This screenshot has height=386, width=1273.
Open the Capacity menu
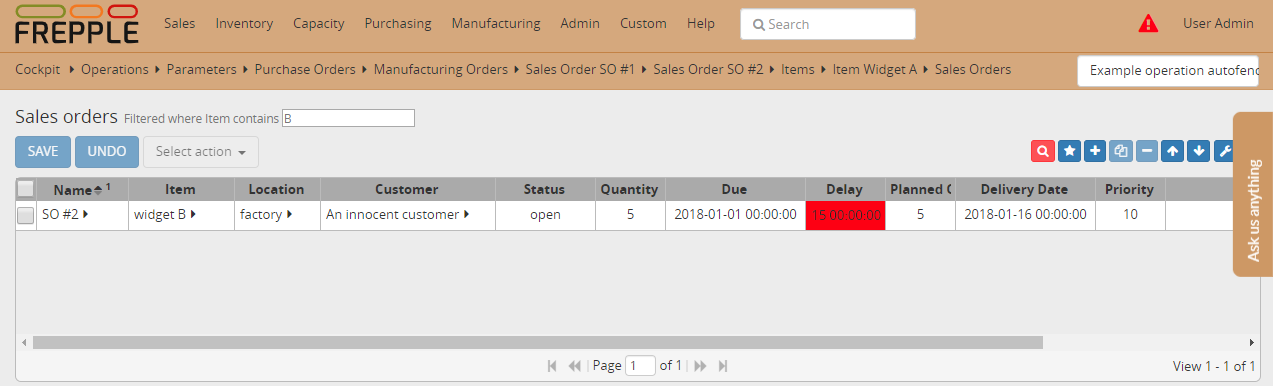coord(319,23)
